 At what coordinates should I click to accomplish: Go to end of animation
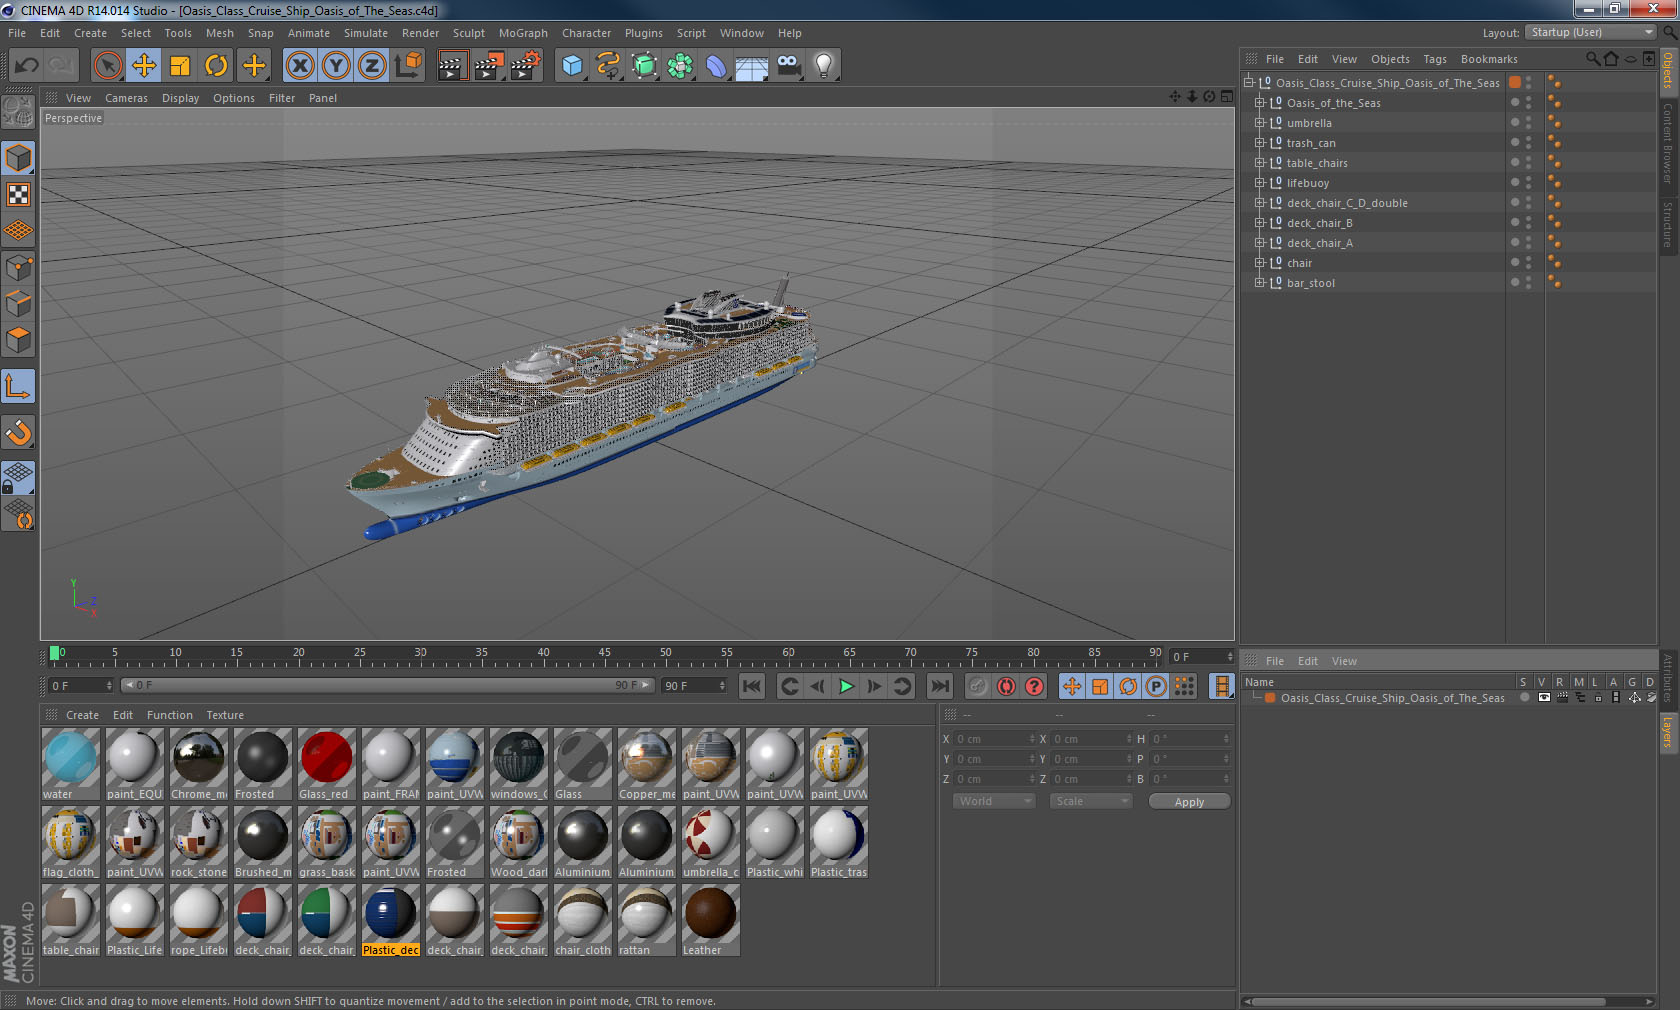[x=939, y=686]
